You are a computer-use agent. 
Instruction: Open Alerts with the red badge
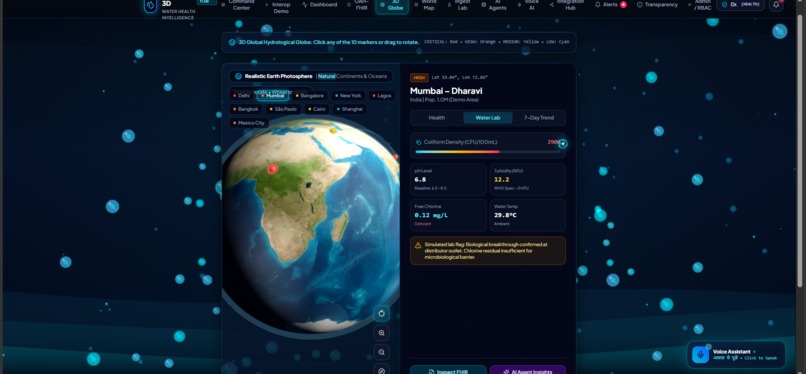click(611, 5)
